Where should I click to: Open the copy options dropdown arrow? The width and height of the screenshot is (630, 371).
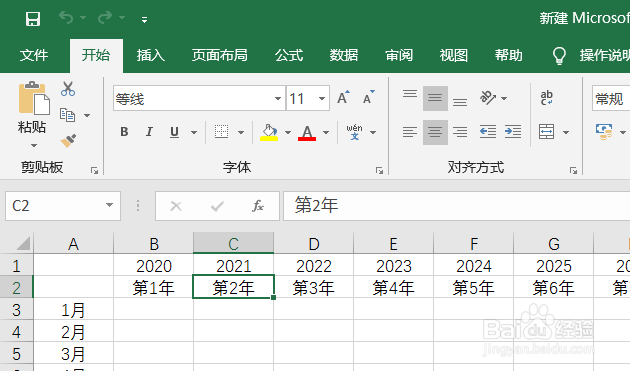[87, 115]
